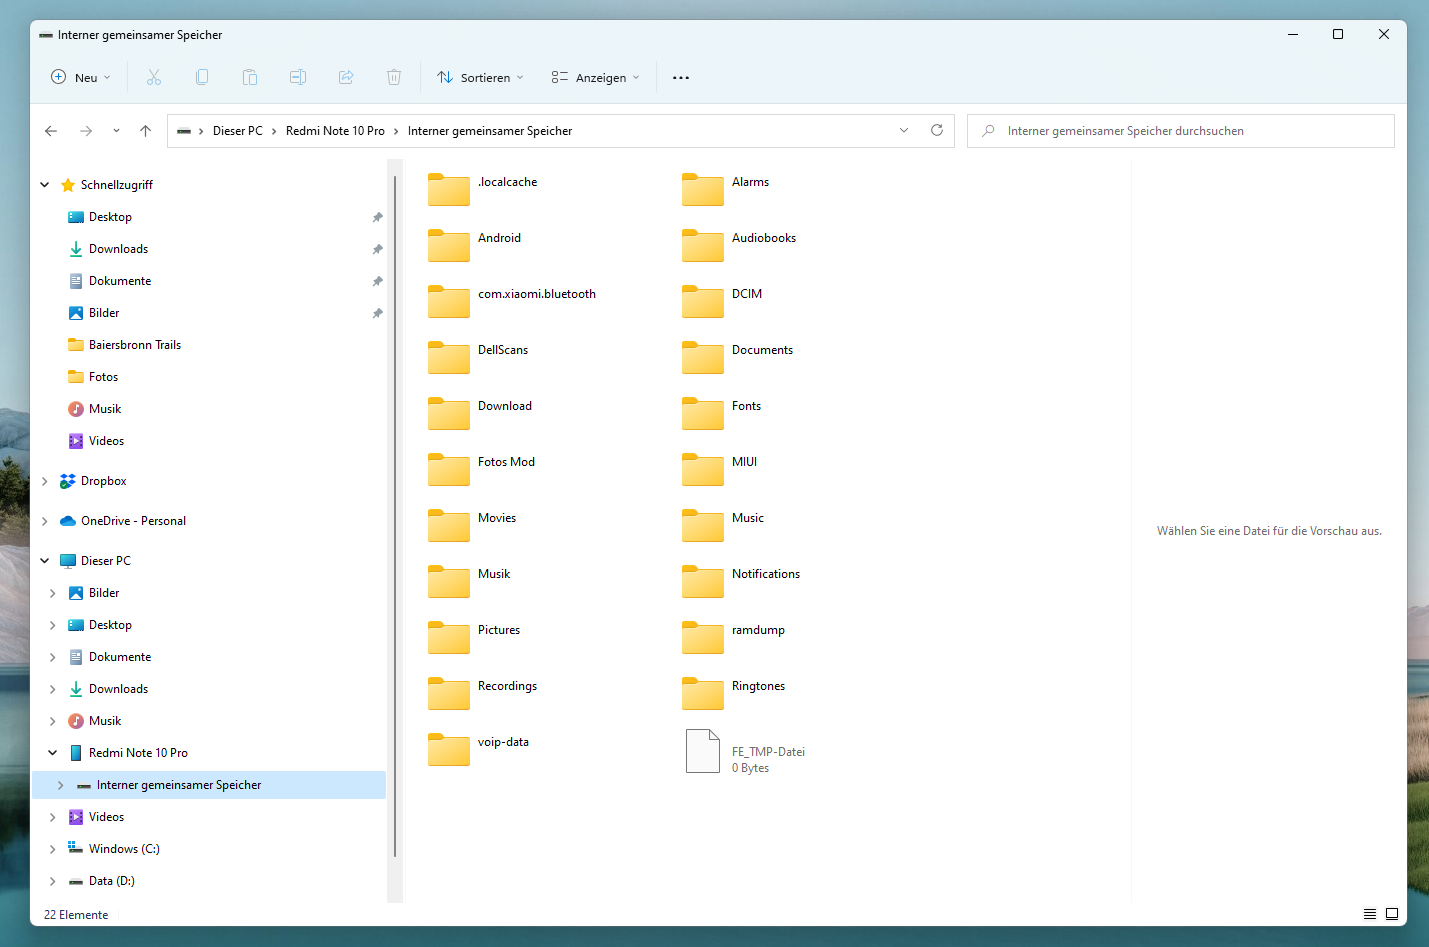Viewport: 1429px width, 947px height.
Task: Expand the OneDrive - Personal node
Action: coord(45,521)
